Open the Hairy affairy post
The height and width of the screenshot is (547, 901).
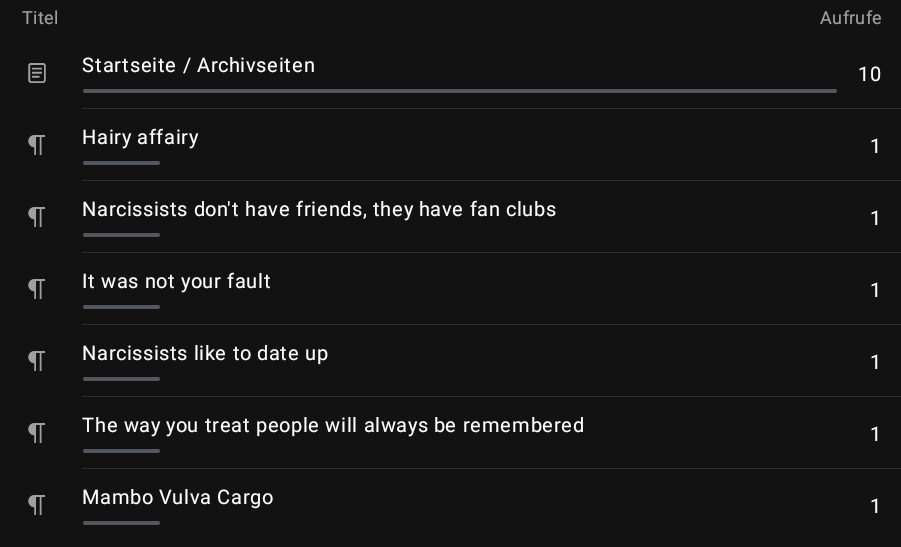pyautogui.click(x=140, y=138)
